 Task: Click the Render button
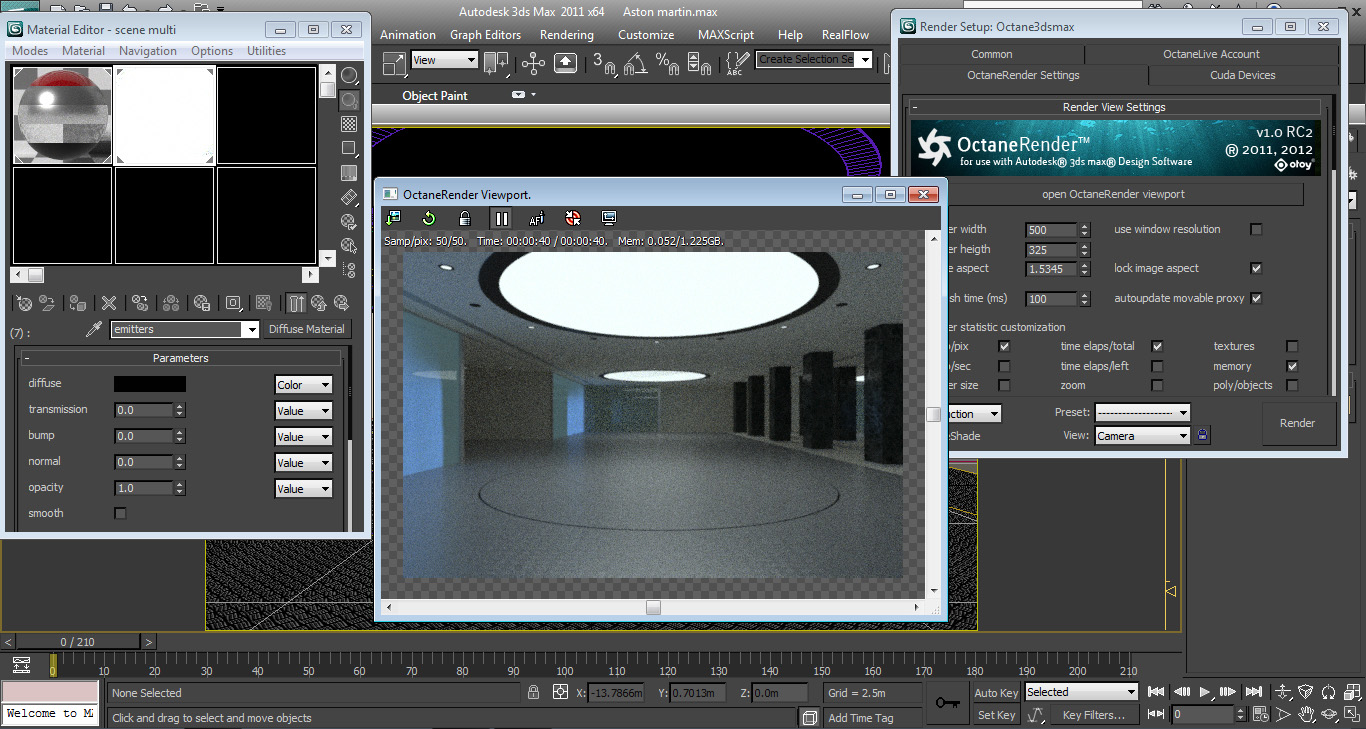click(1298, 423)
